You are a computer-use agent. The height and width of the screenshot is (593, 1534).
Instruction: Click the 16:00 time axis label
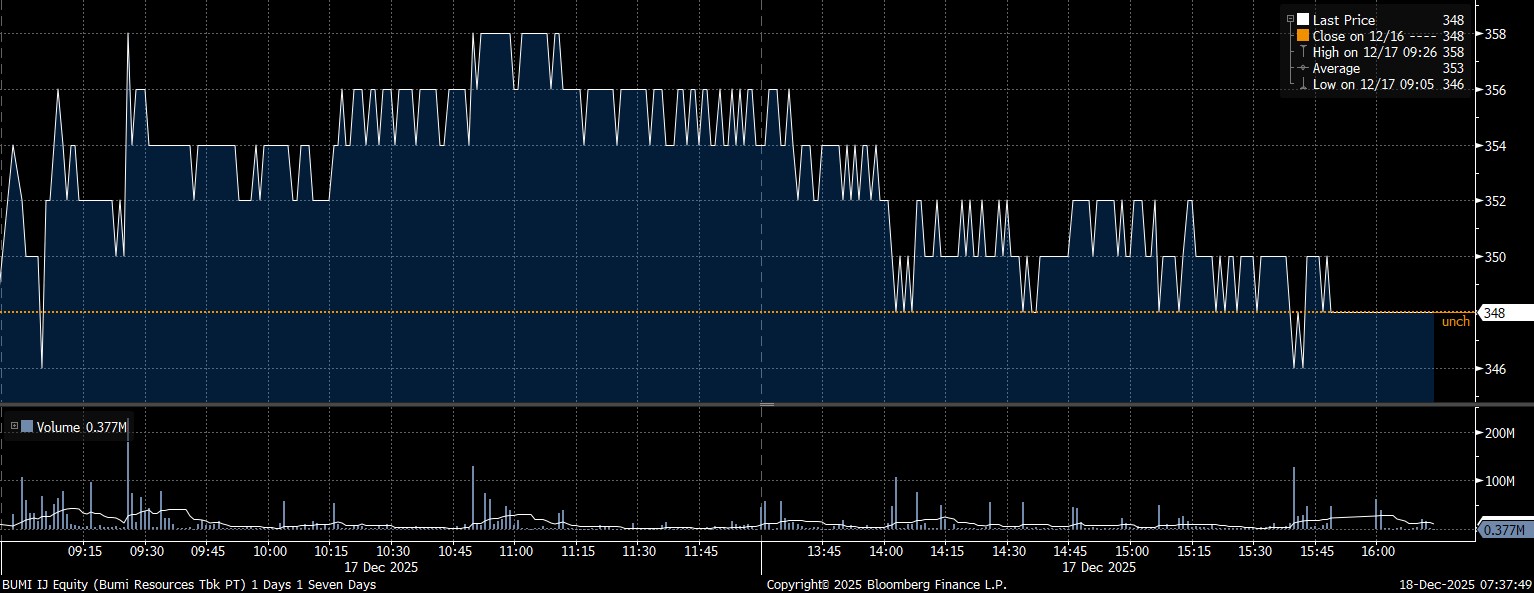pyautogui.click(x=1377, y=551)
